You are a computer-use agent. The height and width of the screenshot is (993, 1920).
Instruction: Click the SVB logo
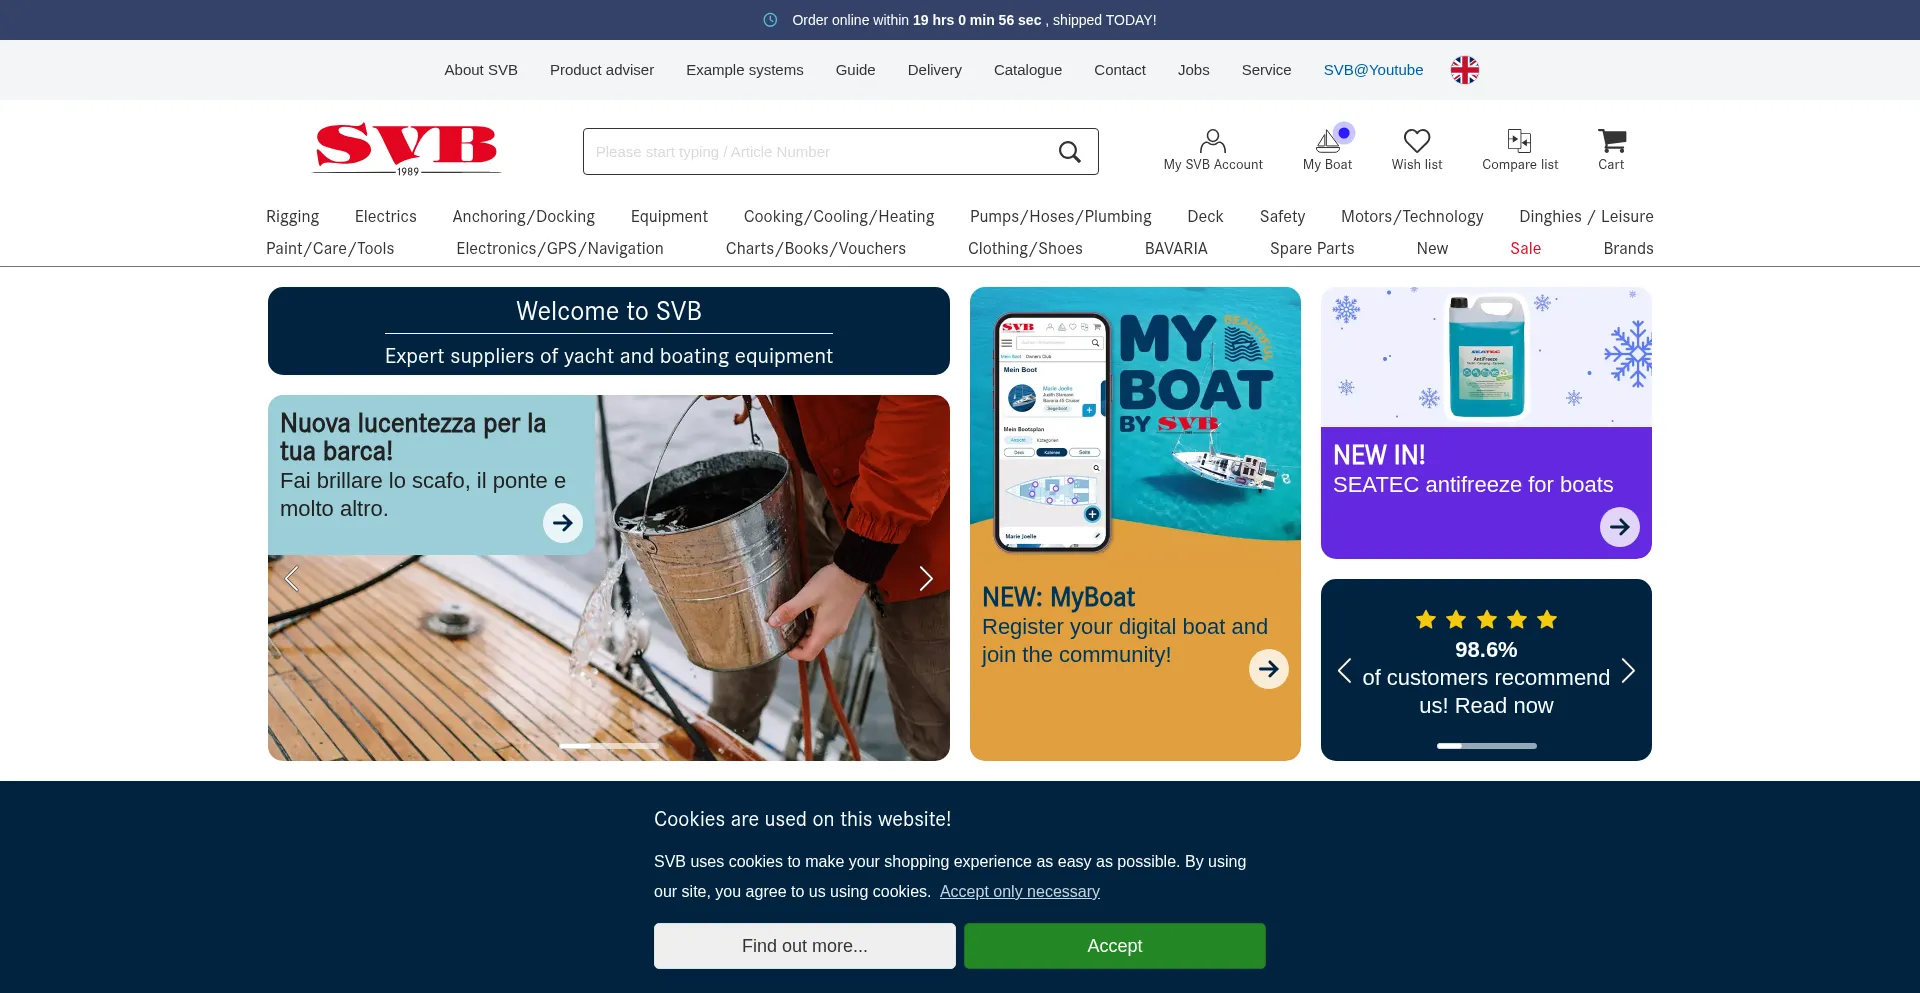click(x=406, y=149)
